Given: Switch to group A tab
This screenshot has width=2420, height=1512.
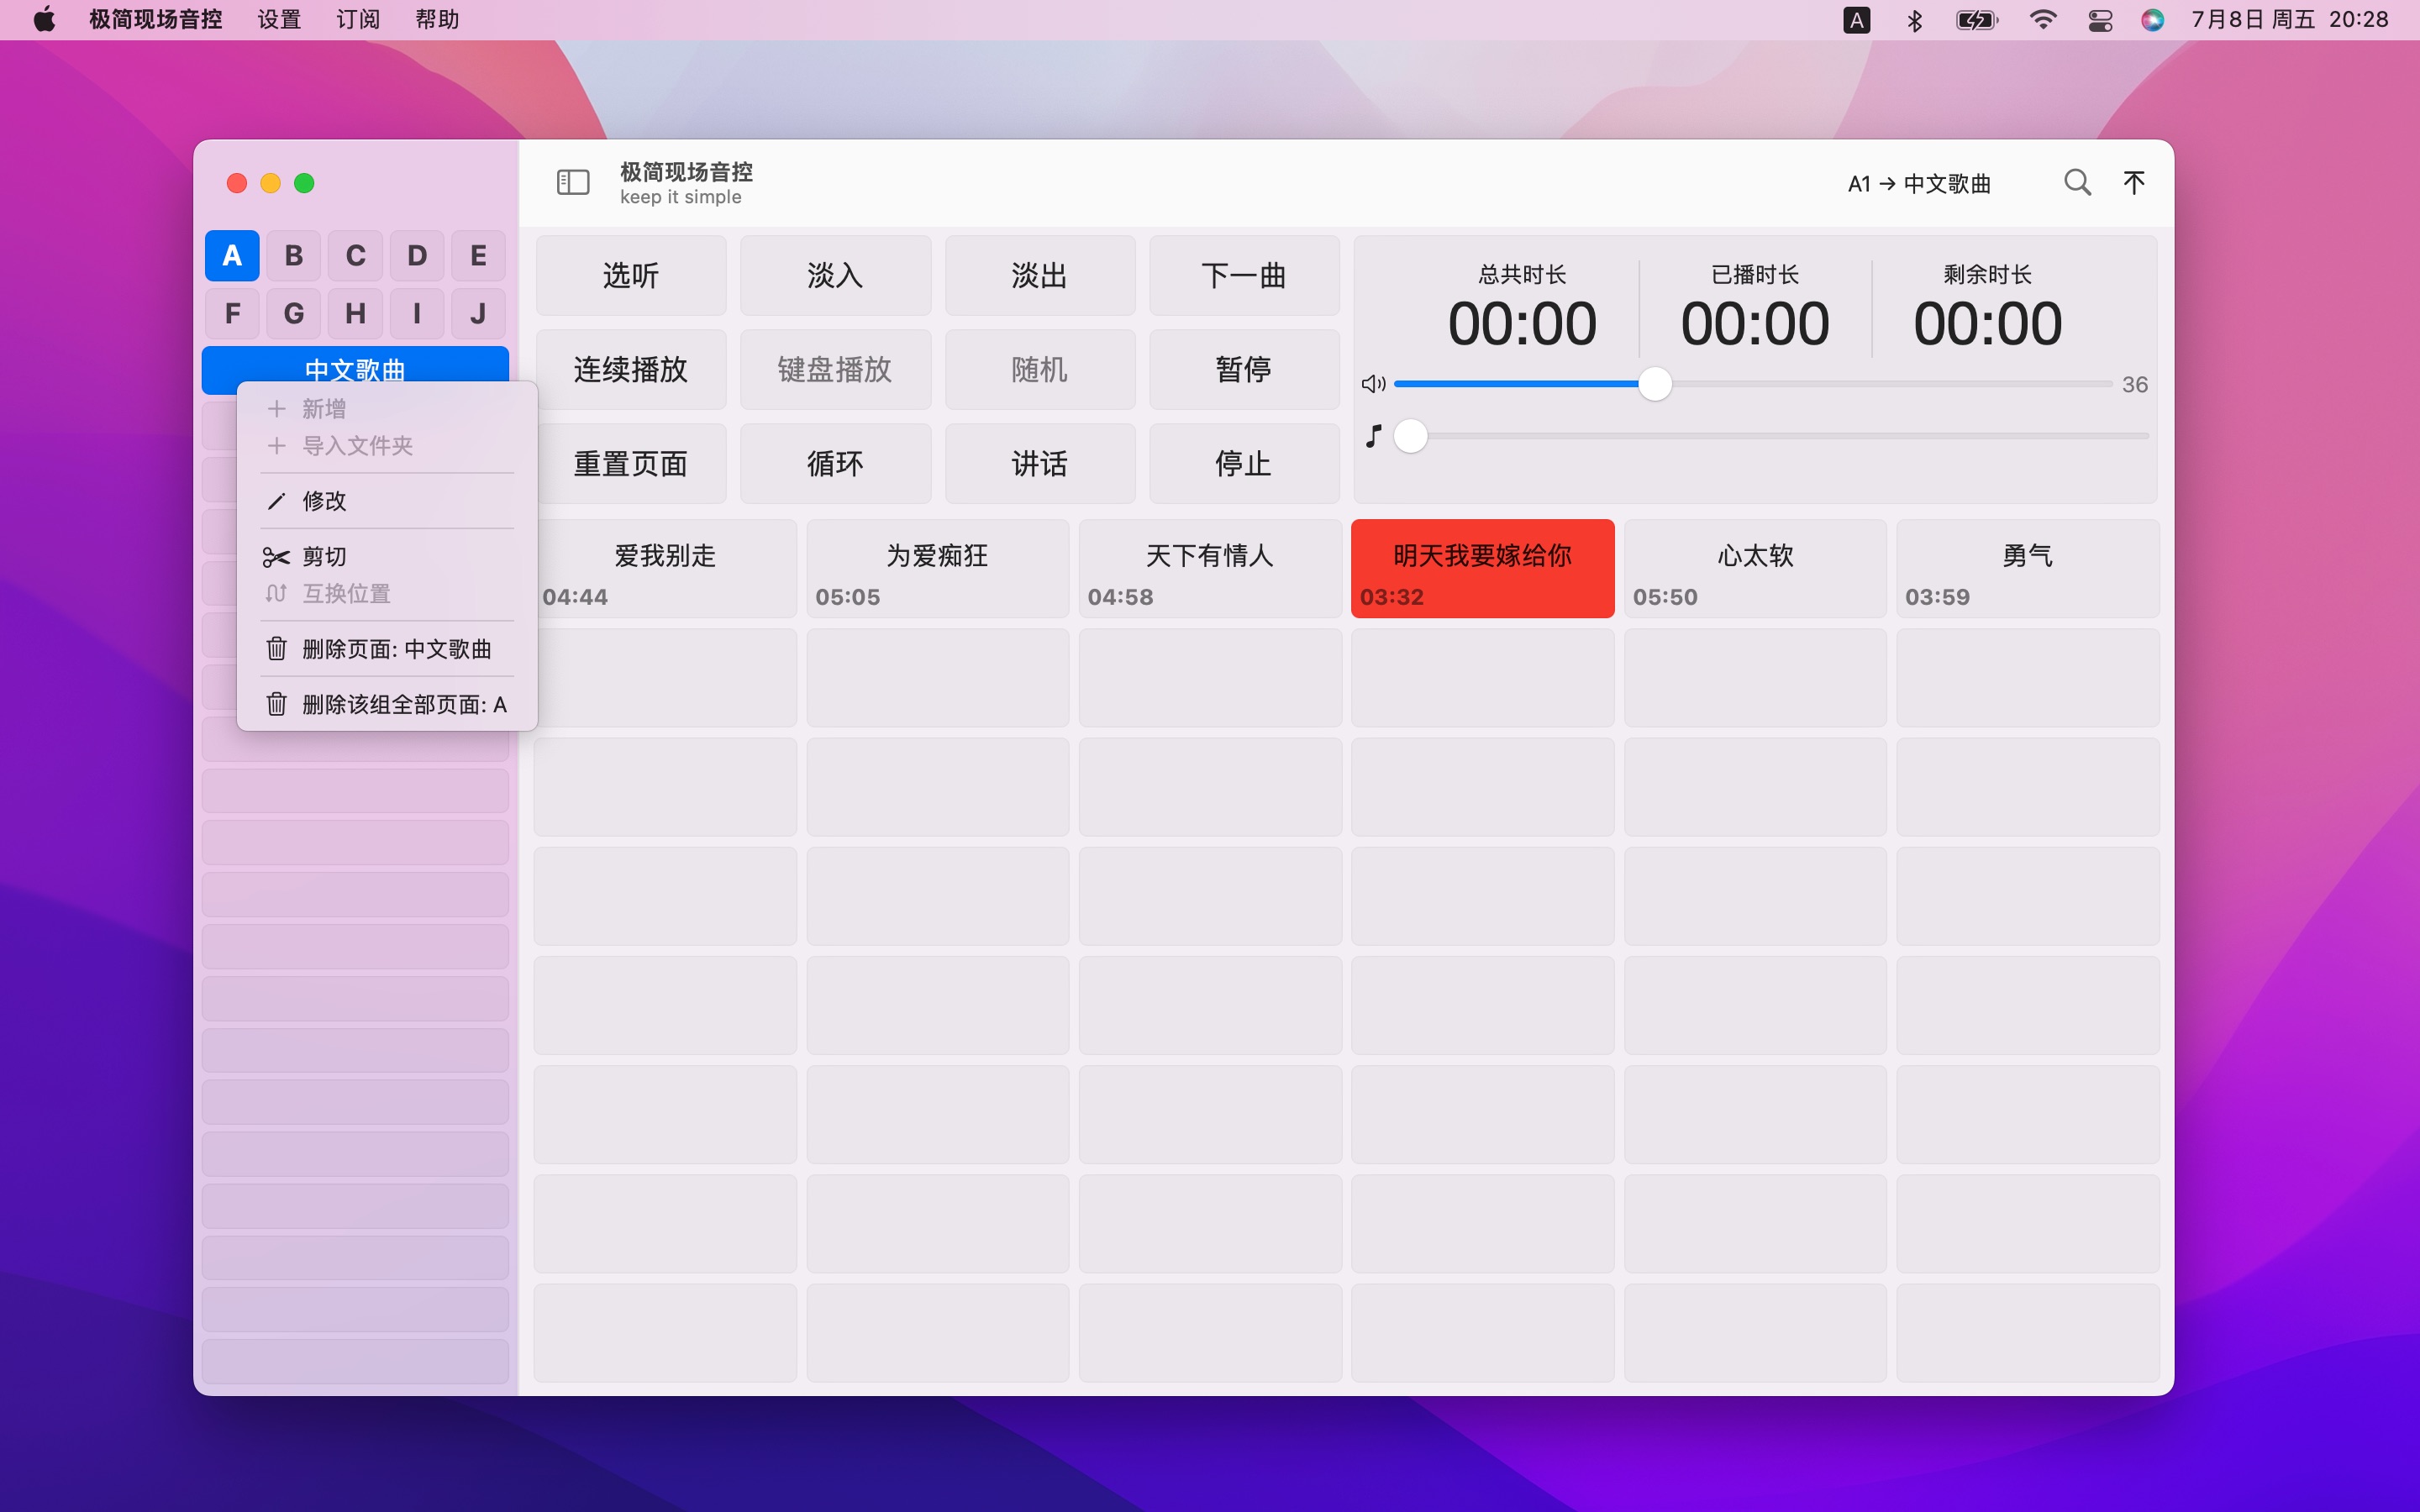Looking at the screenshot, I should pyautogui.click(x=232, y=256).
